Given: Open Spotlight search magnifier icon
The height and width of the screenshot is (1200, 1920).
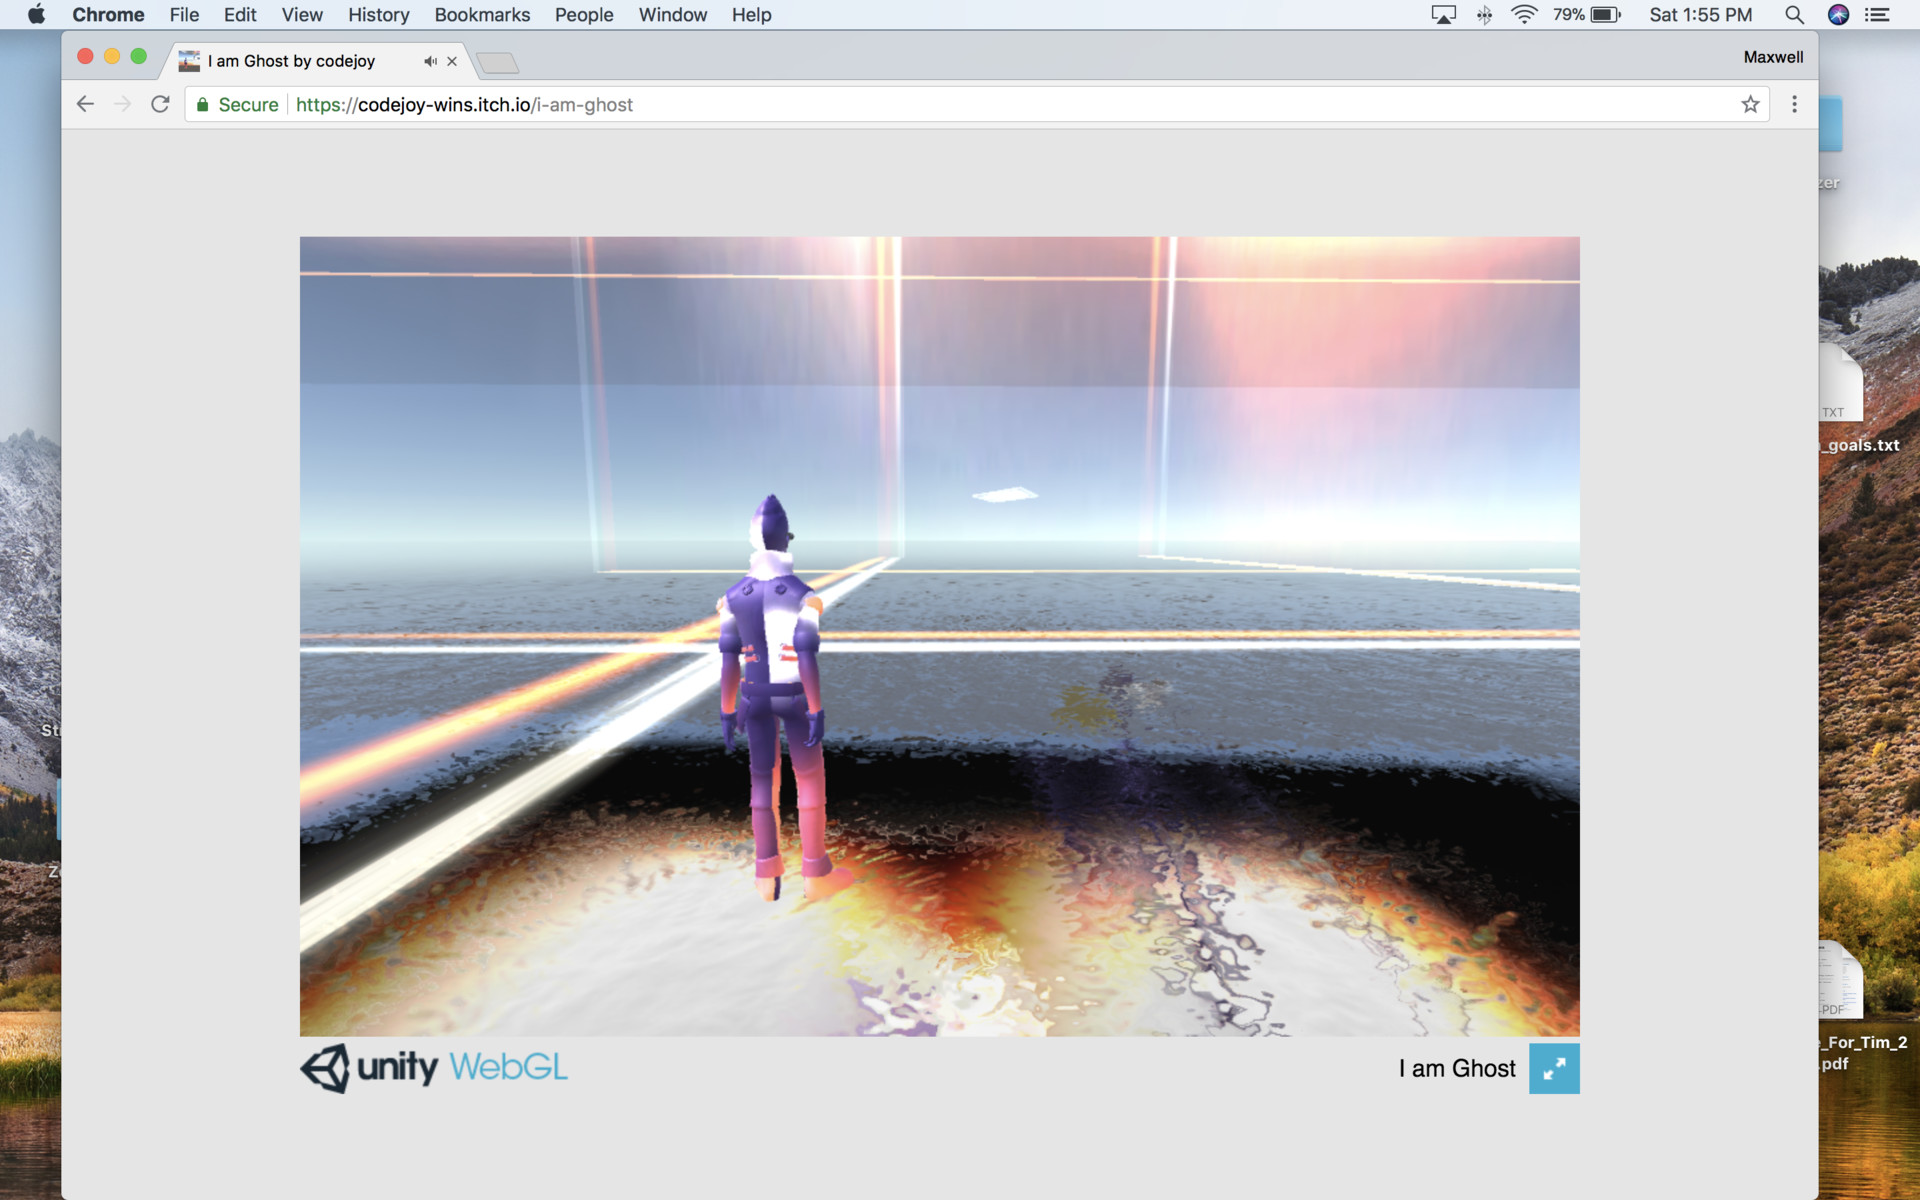Looking at the screenshot, I should coord(1794,15).
